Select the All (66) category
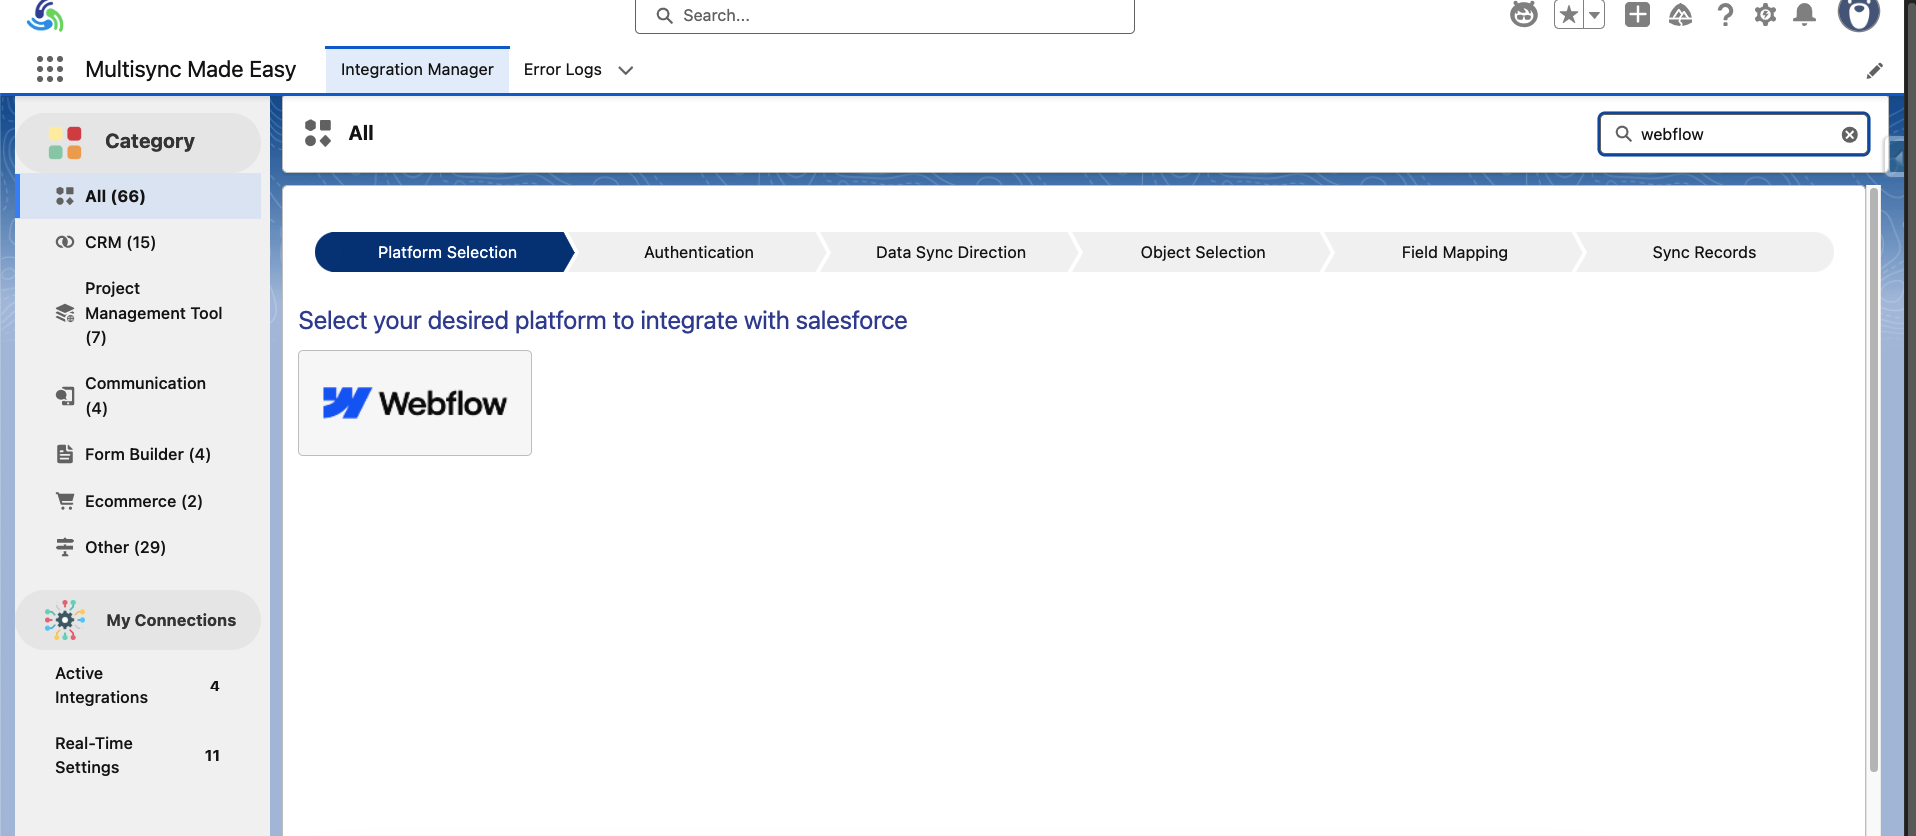This screenshot has height=836, width=1916. click(x=139, y=196)
